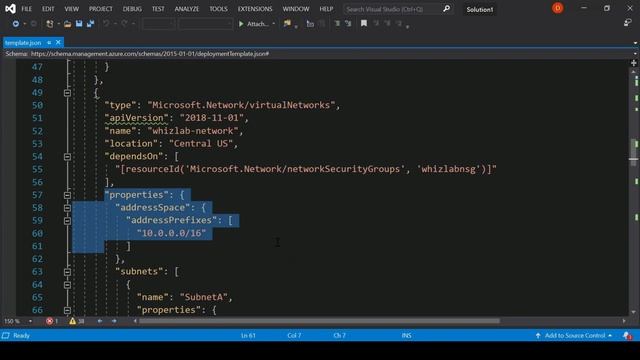Click the Save file icon
Viewport: 640px width, 360px height.
tap(79, 24)
